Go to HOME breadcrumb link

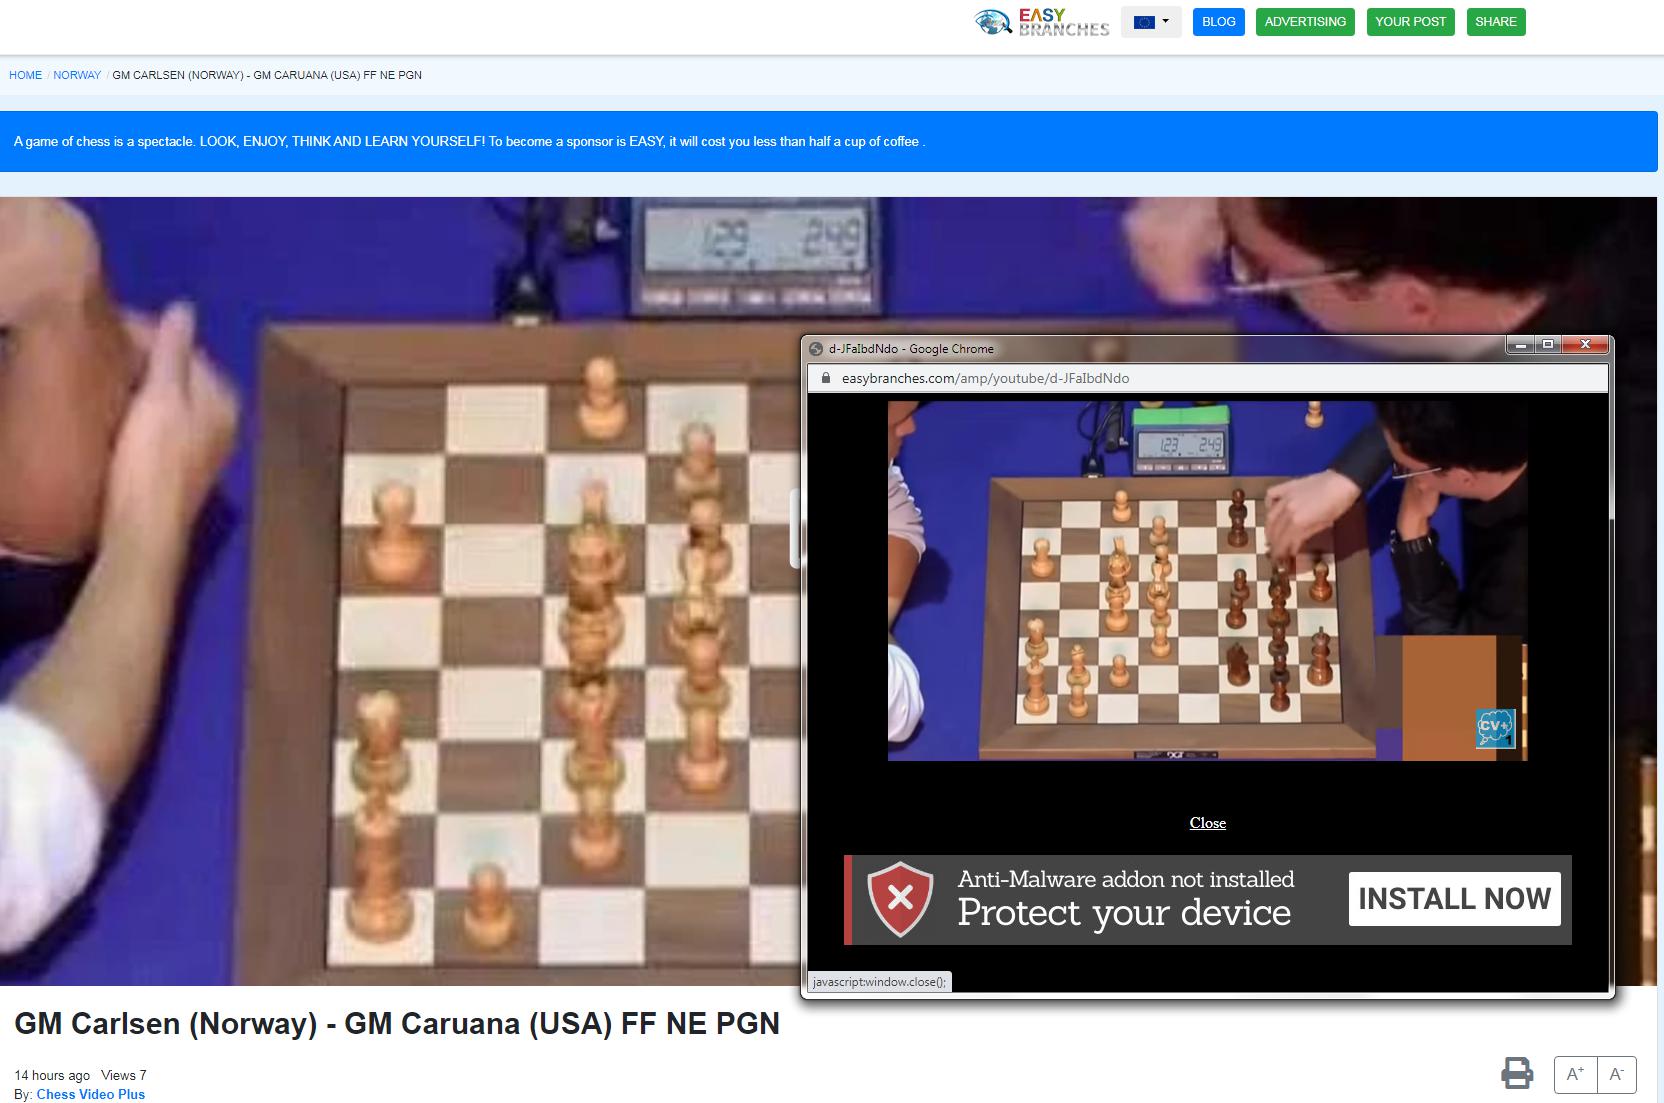tap(26, 75)
